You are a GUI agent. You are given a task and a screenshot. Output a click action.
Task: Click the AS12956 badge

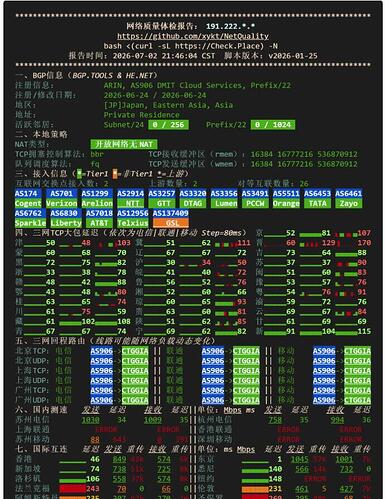(x=133, y=213)
